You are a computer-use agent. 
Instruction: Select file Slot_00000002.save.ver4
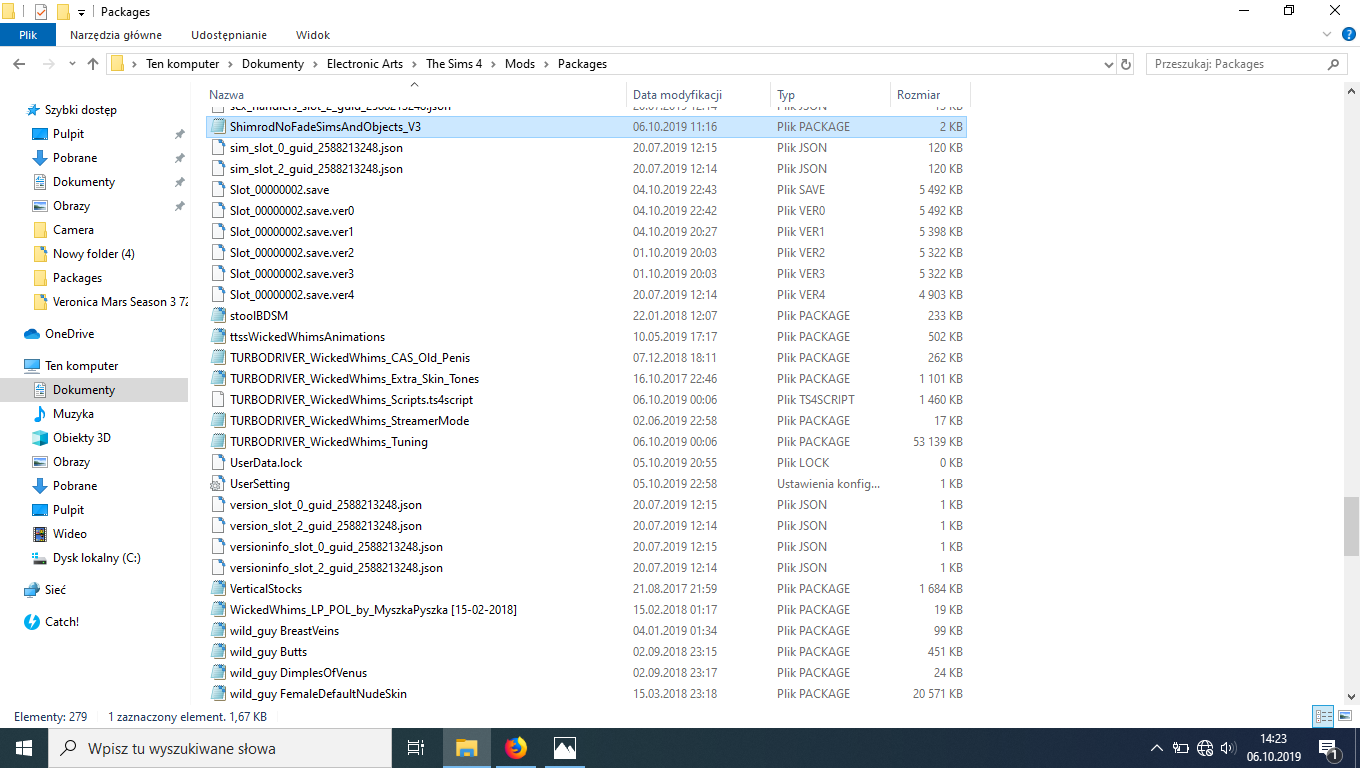tap(586, 295)
